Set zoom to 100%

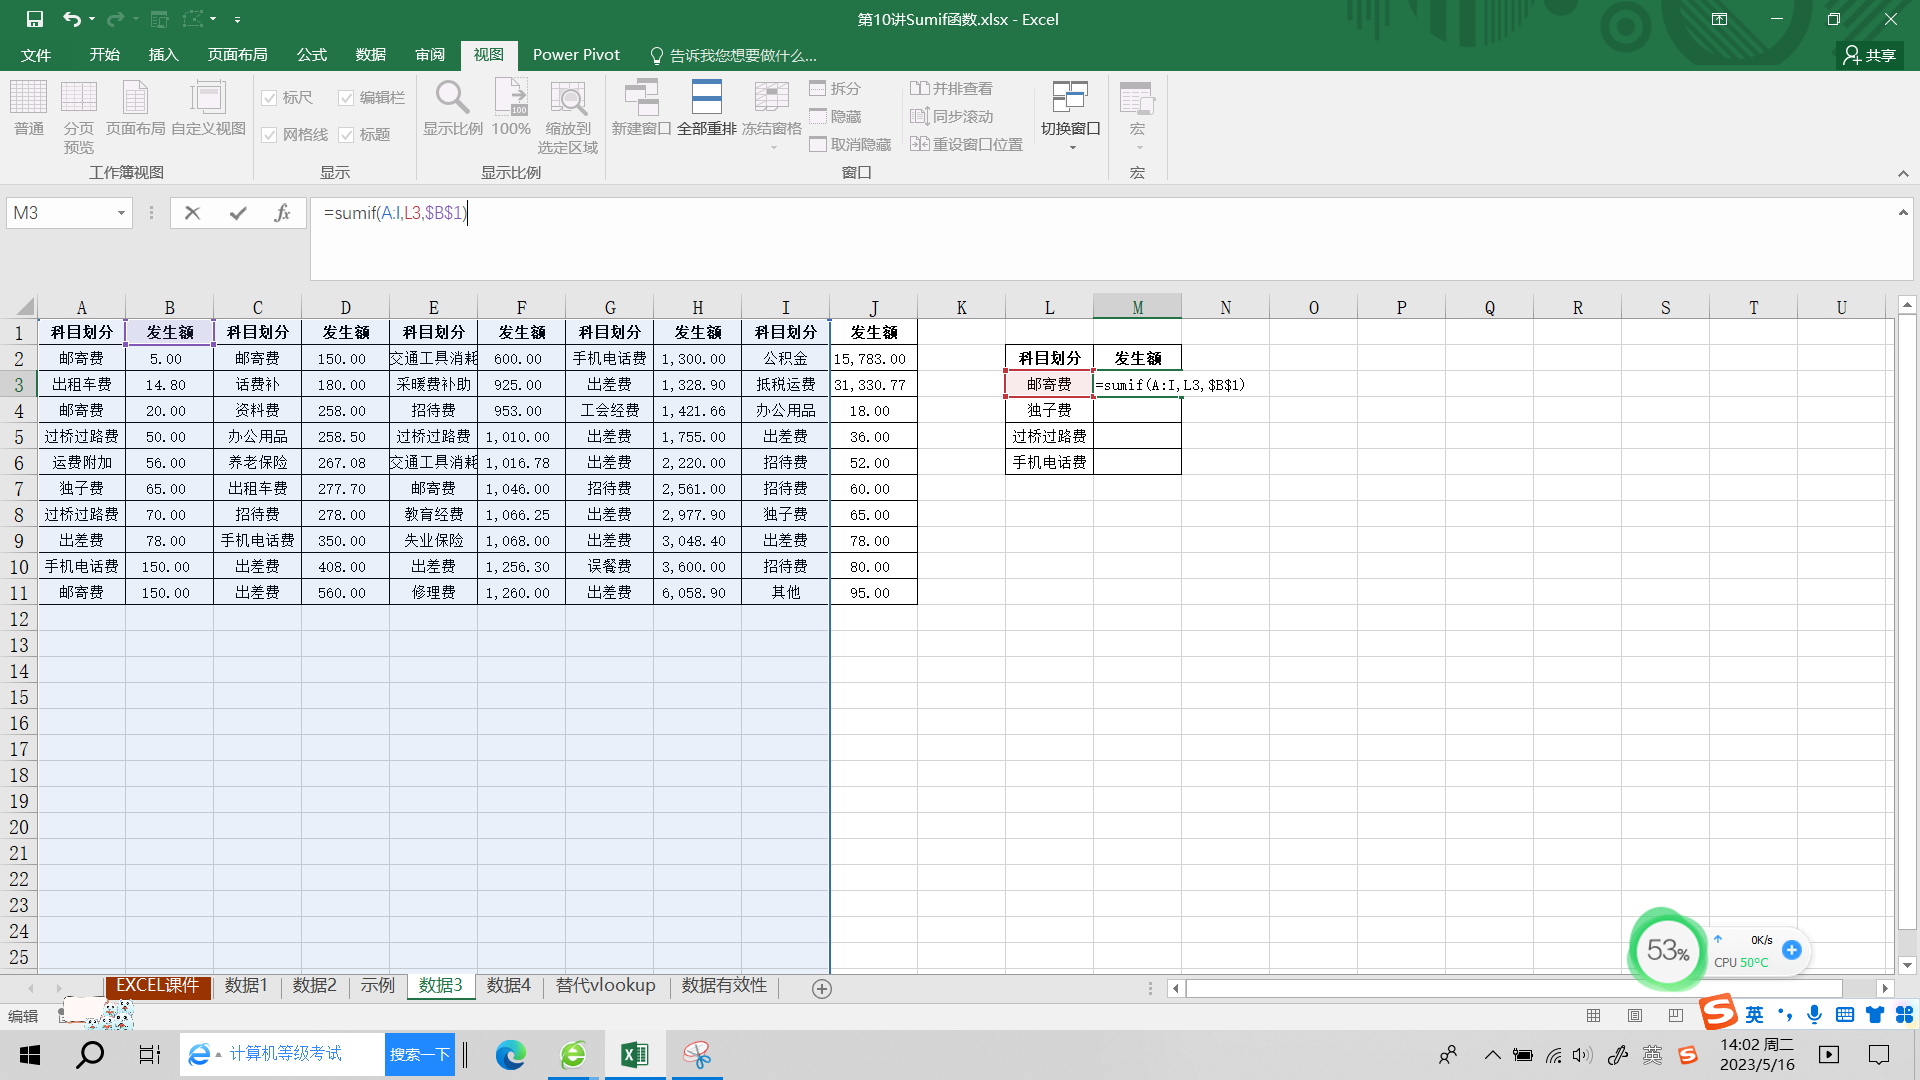[x=511, y=108]
